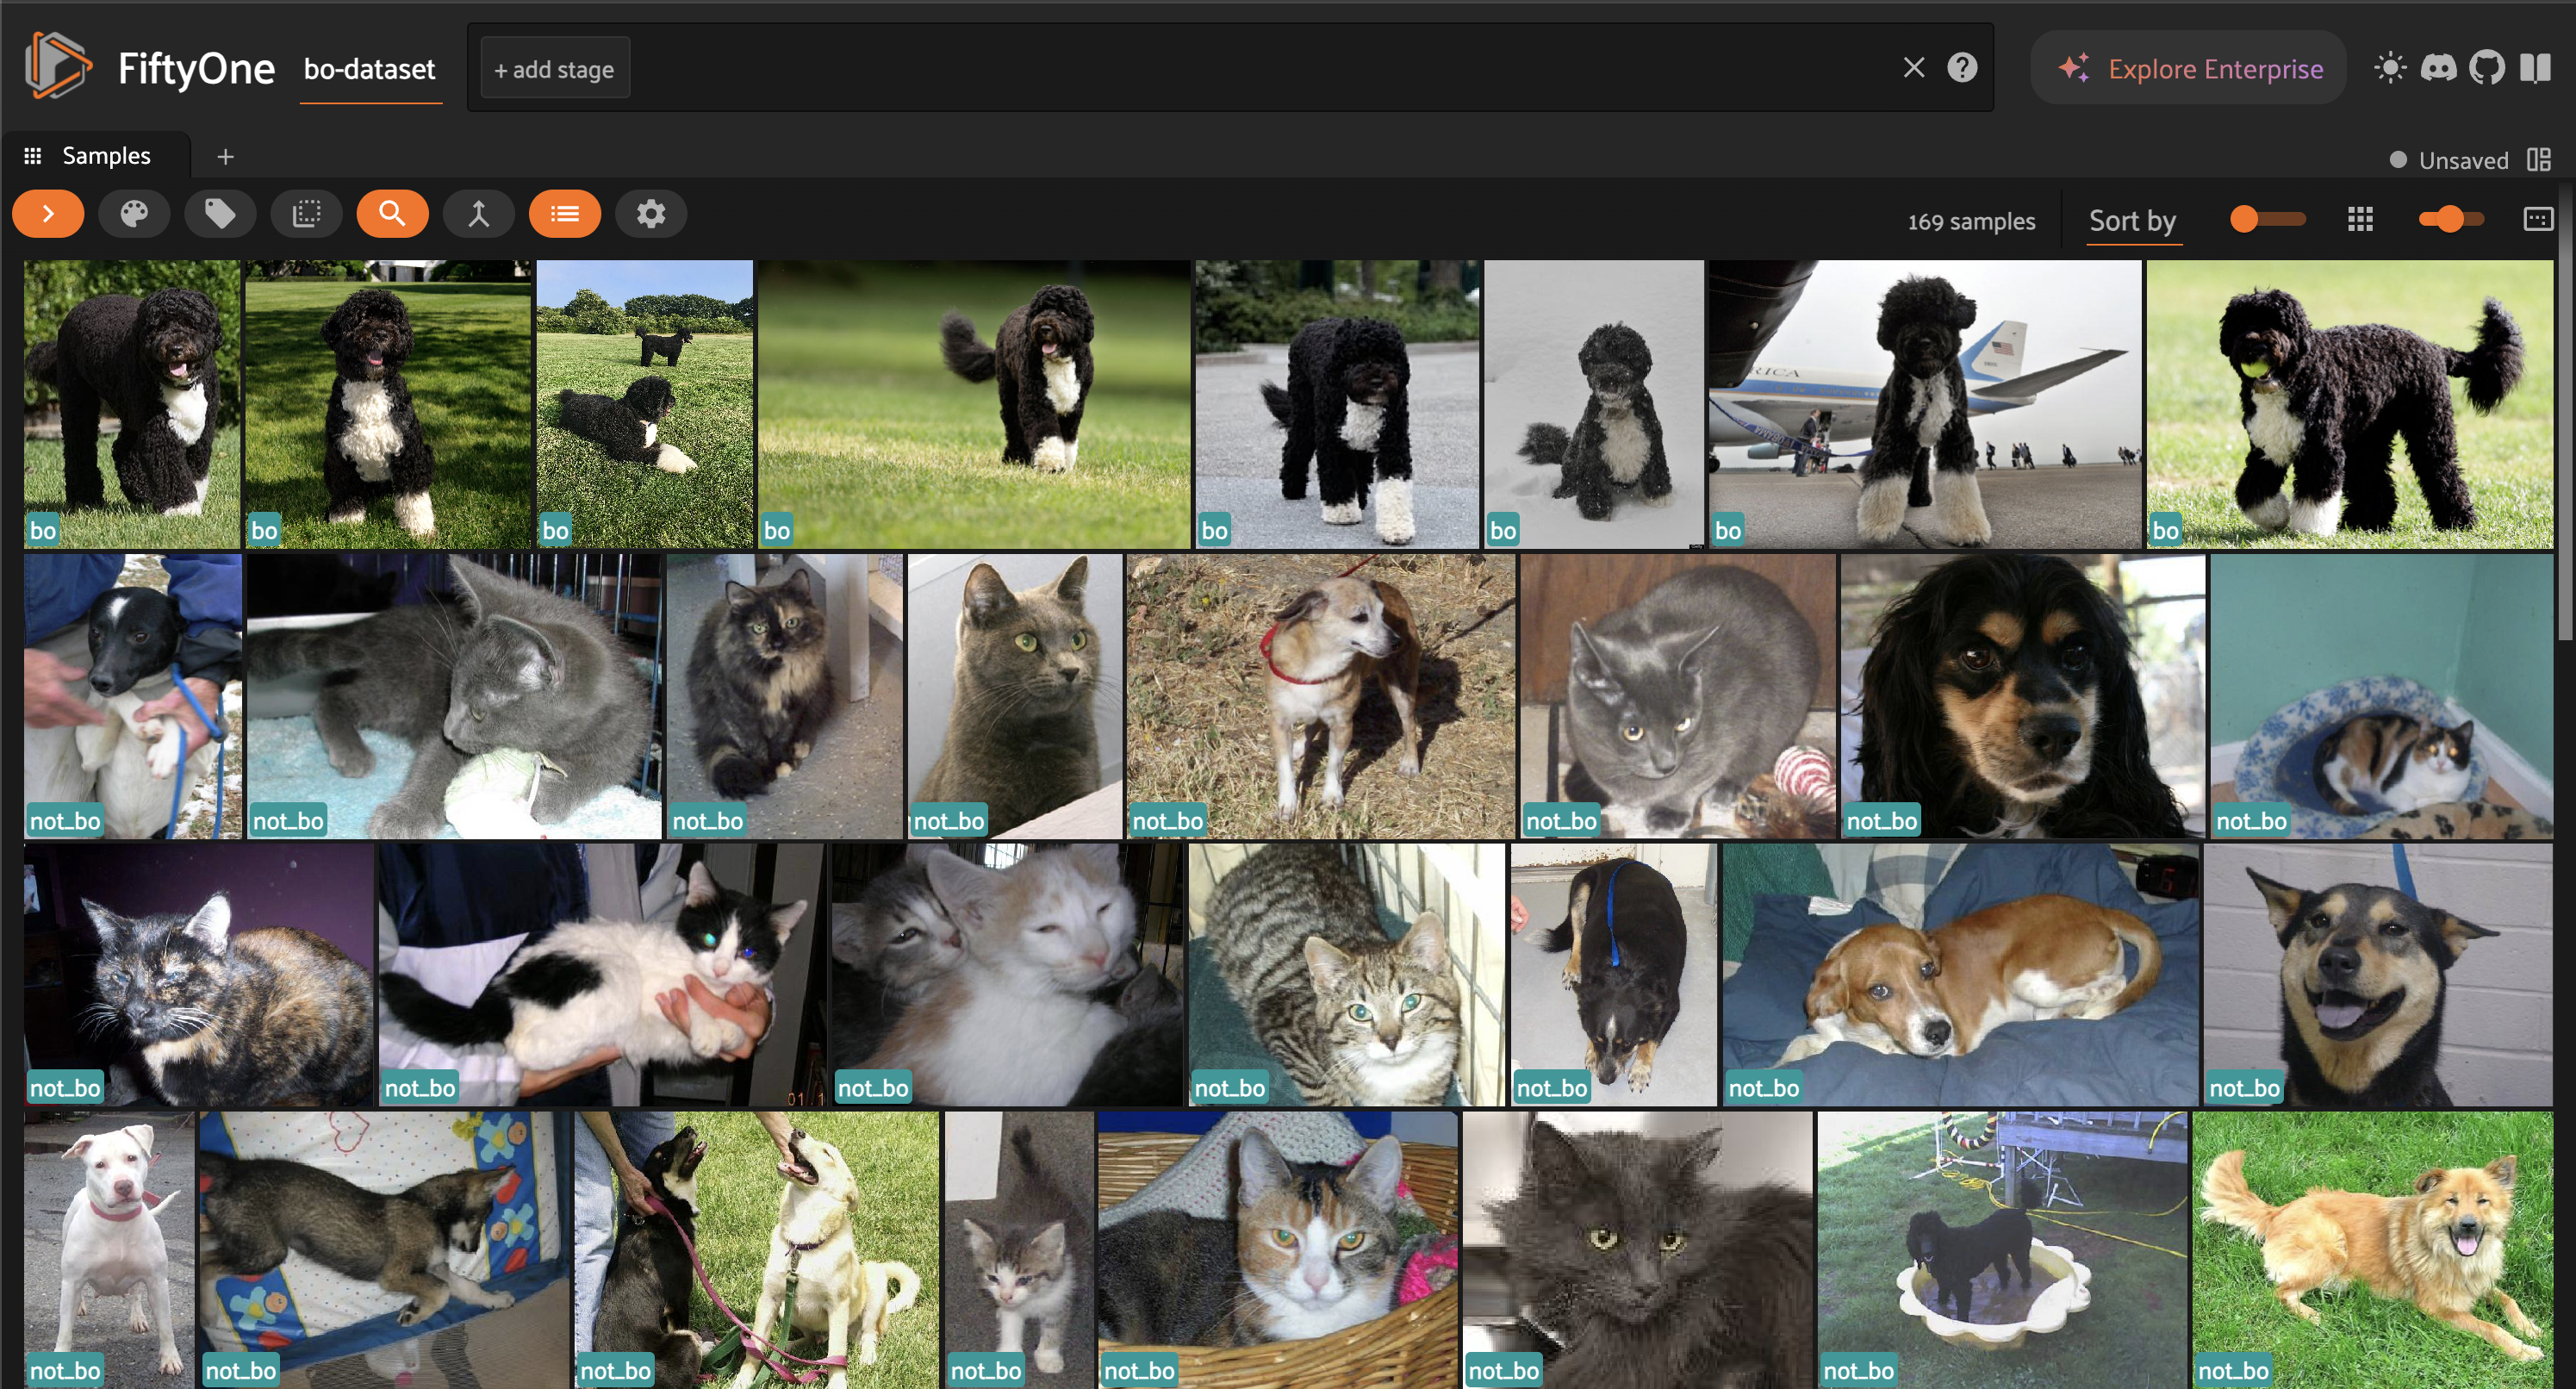Toggle light and dark theme sun icon
The width and height of the screenshot is (2576, 1389).
point(2390,68)
